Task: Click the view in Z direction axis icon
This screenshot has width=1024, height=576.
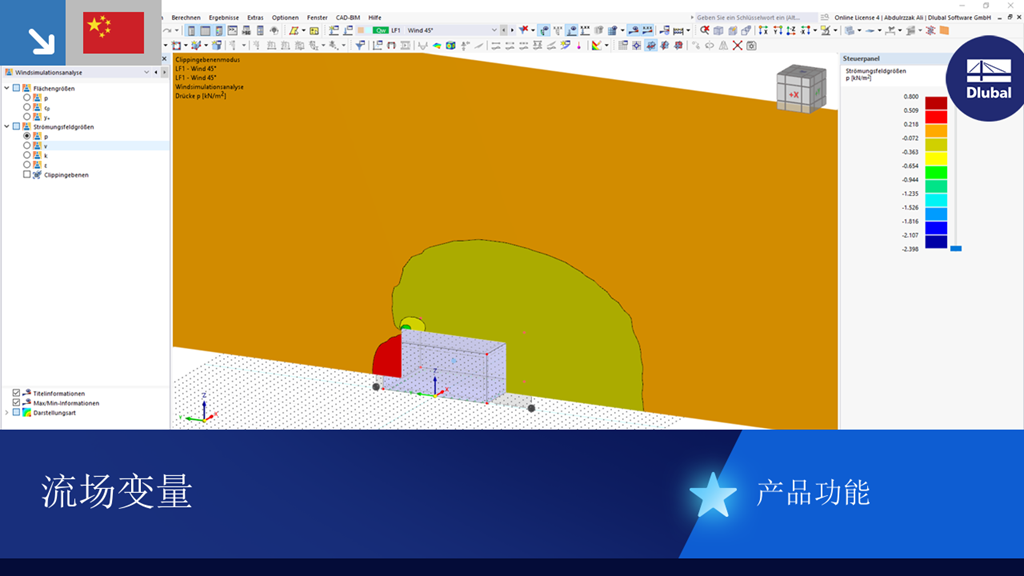Action: click(791, 30)
